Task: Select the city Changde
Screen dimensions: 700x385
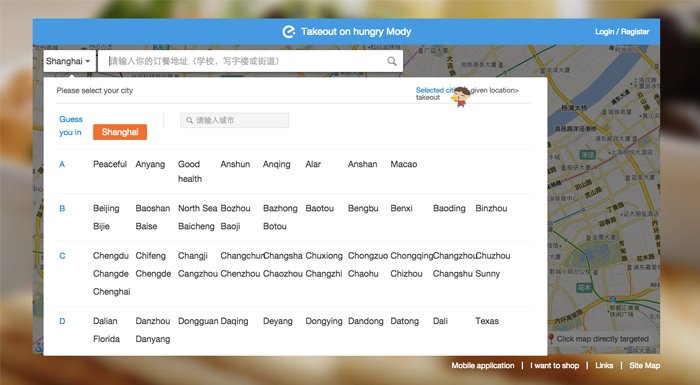Action: coord(111,273)
